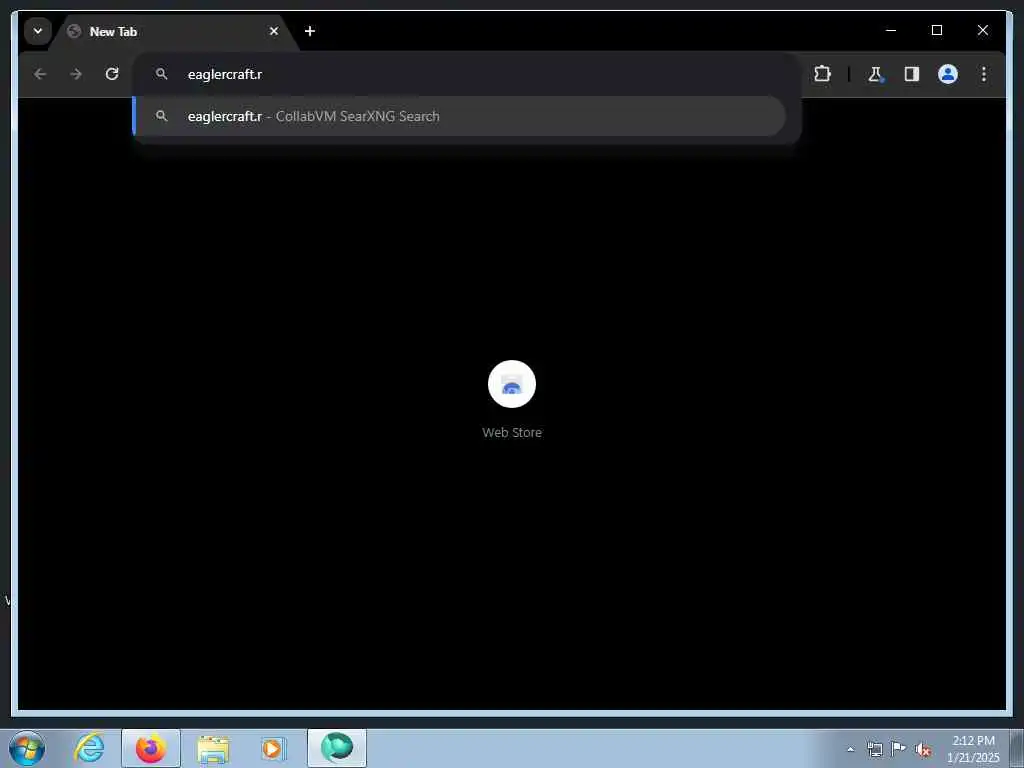Image resolution: width=1024 pixels, height=768 pixels.
Task: Click the Web Store label
Action: (x=512, y=432)
